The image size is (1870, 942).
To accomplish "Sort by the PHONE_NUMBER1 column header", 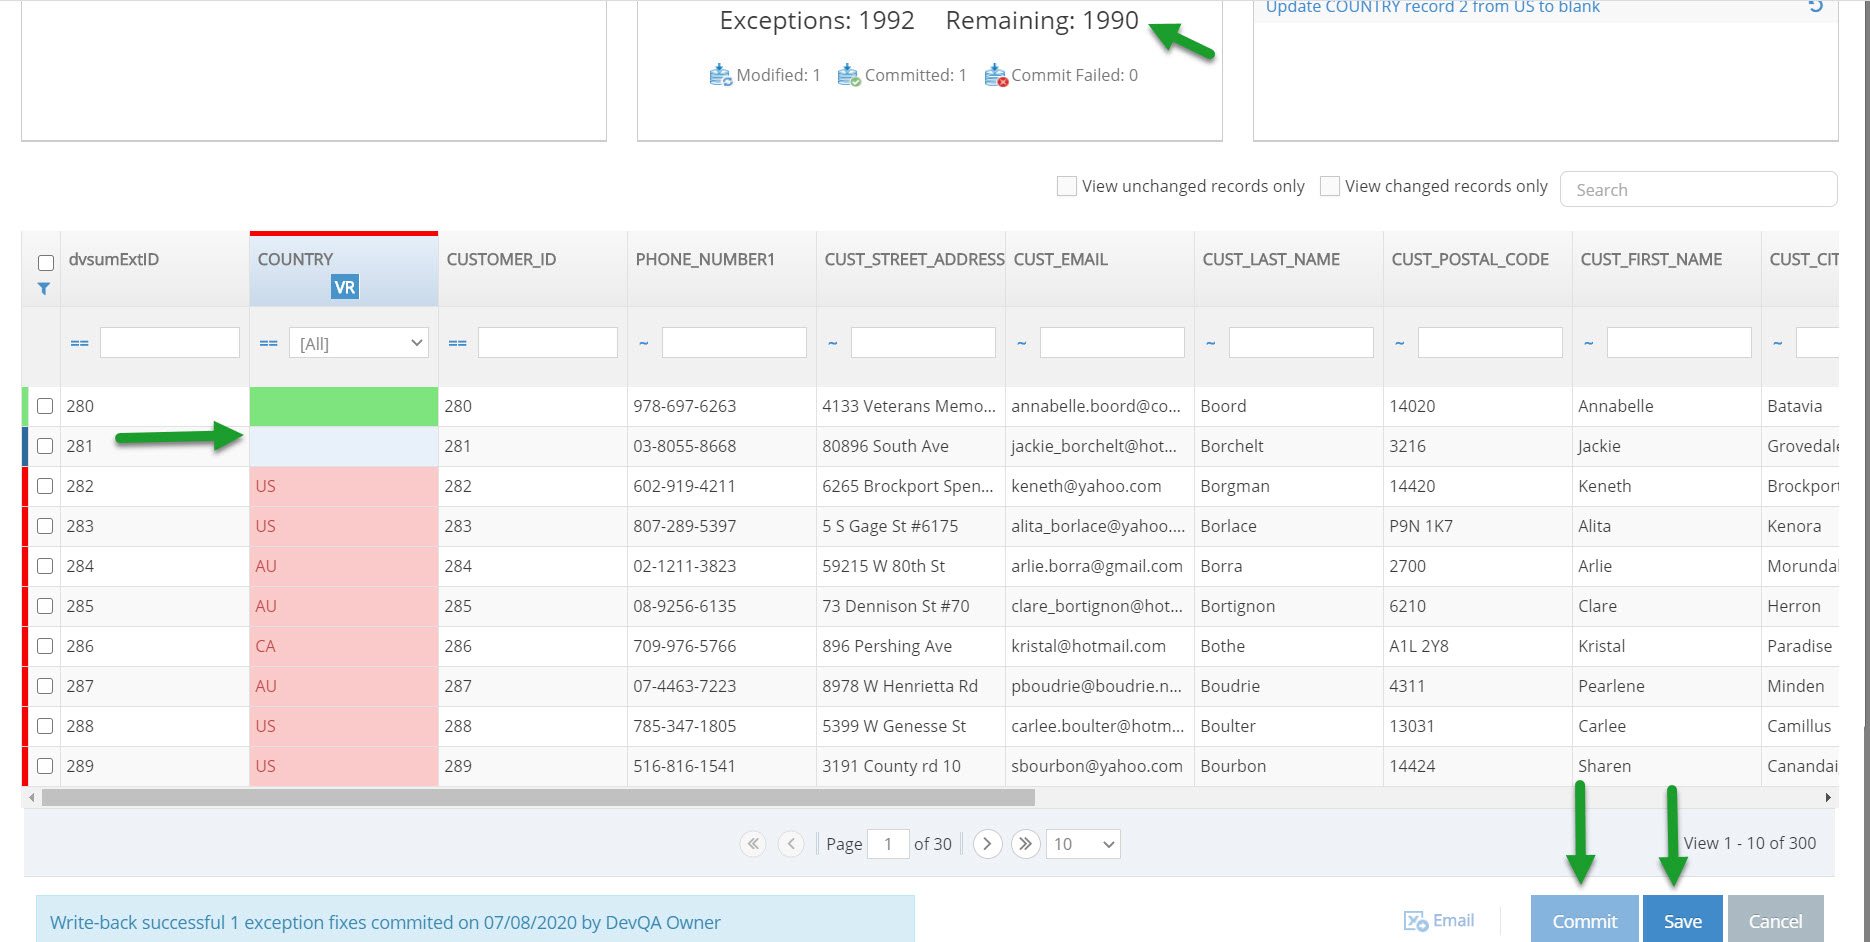I will pos(705,259).
